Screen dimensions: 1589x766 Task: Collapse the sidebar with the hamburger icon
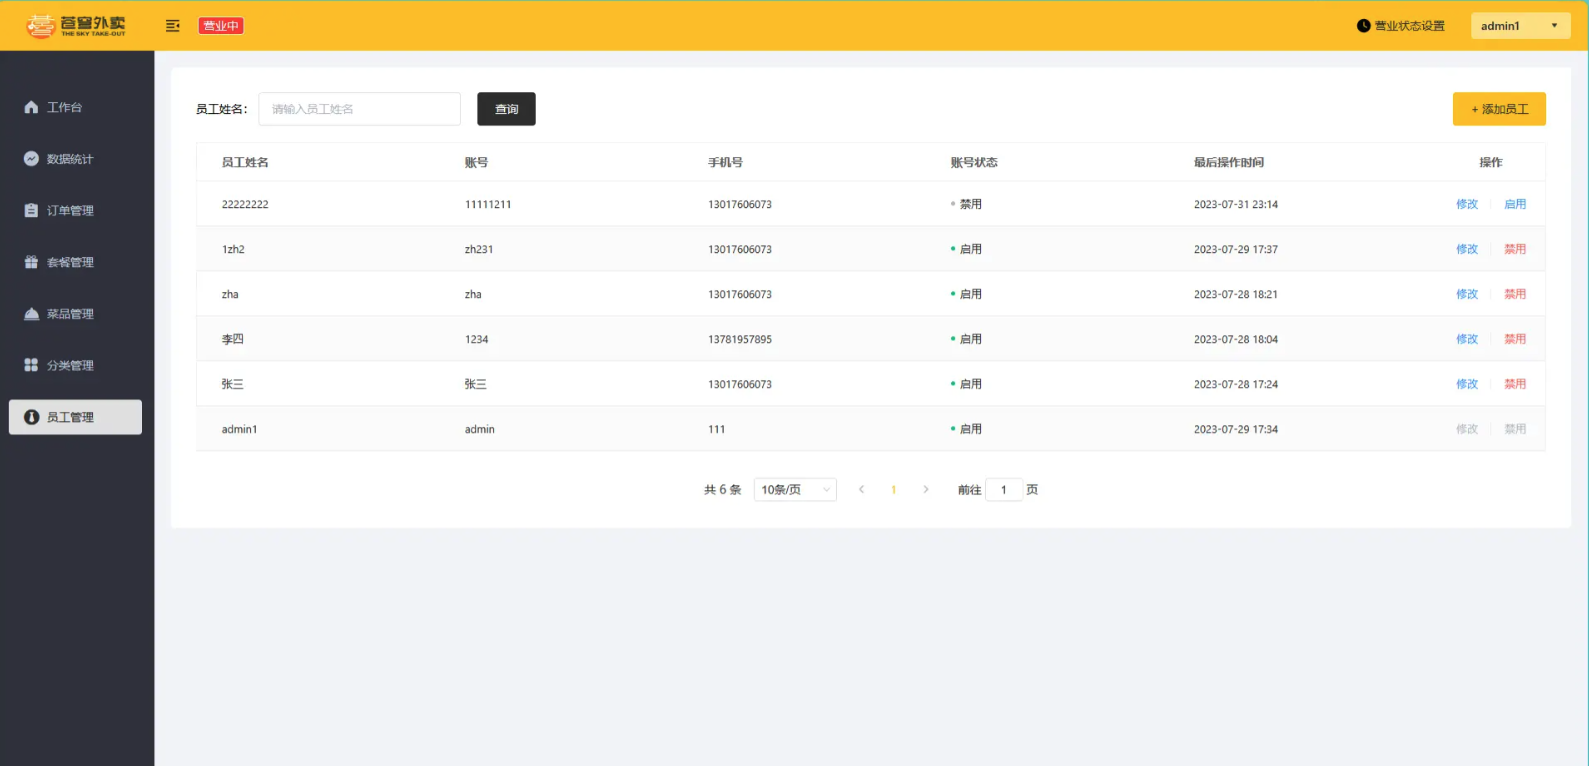[173, 26]
